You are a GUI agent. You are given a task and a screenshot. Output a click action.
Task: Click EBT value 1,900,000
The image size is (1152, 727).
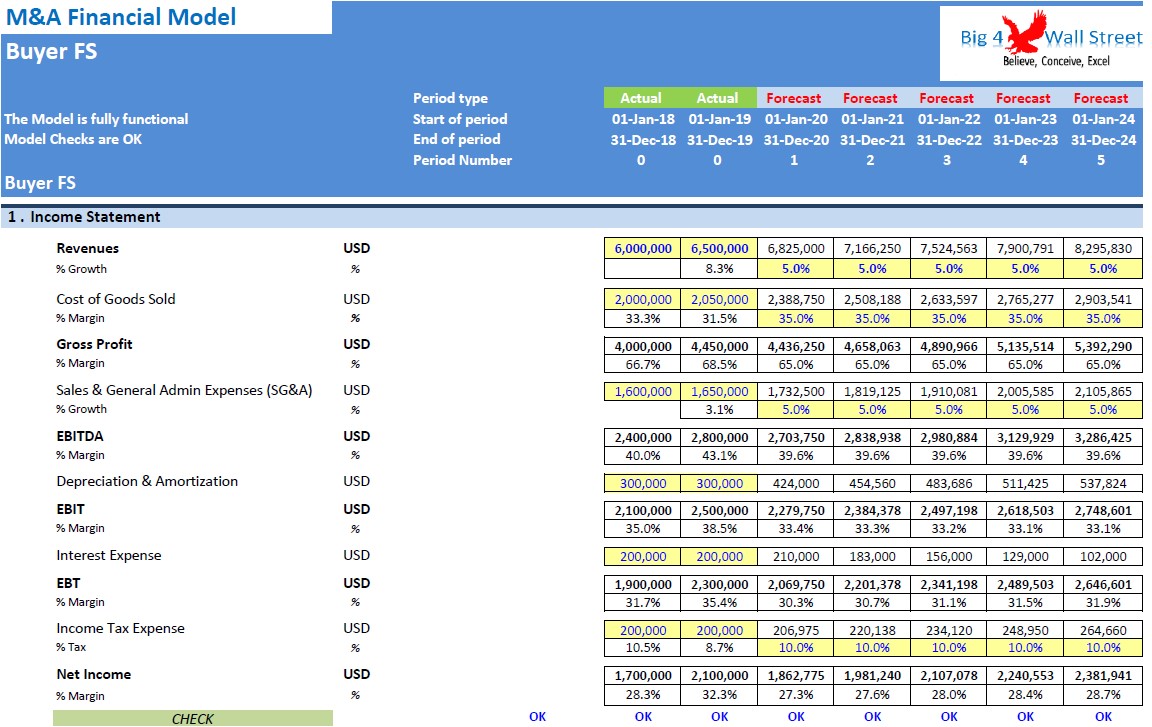[x=643, y=585]
